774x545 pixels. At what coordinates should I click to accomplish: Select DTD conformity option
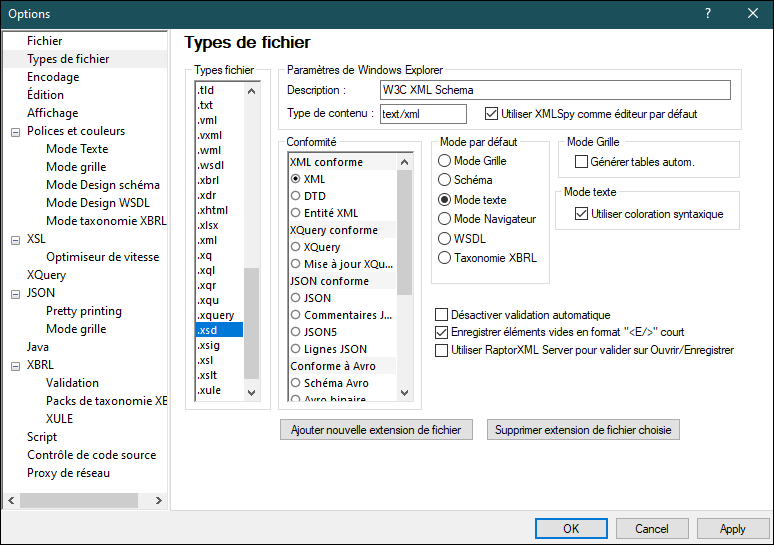[x=296, y=196]
